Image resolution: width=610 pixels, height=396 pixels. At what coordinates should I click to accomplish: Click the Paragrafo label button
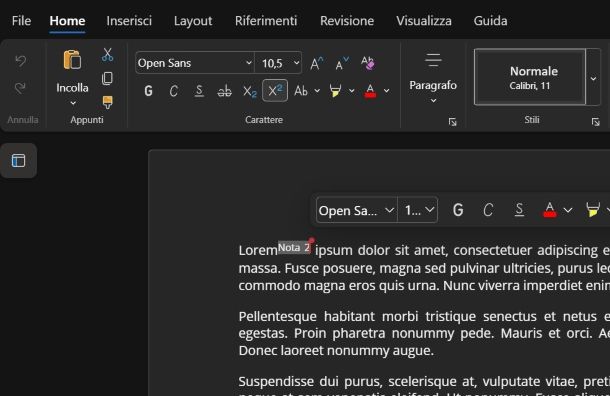click(x=433, y=85)
